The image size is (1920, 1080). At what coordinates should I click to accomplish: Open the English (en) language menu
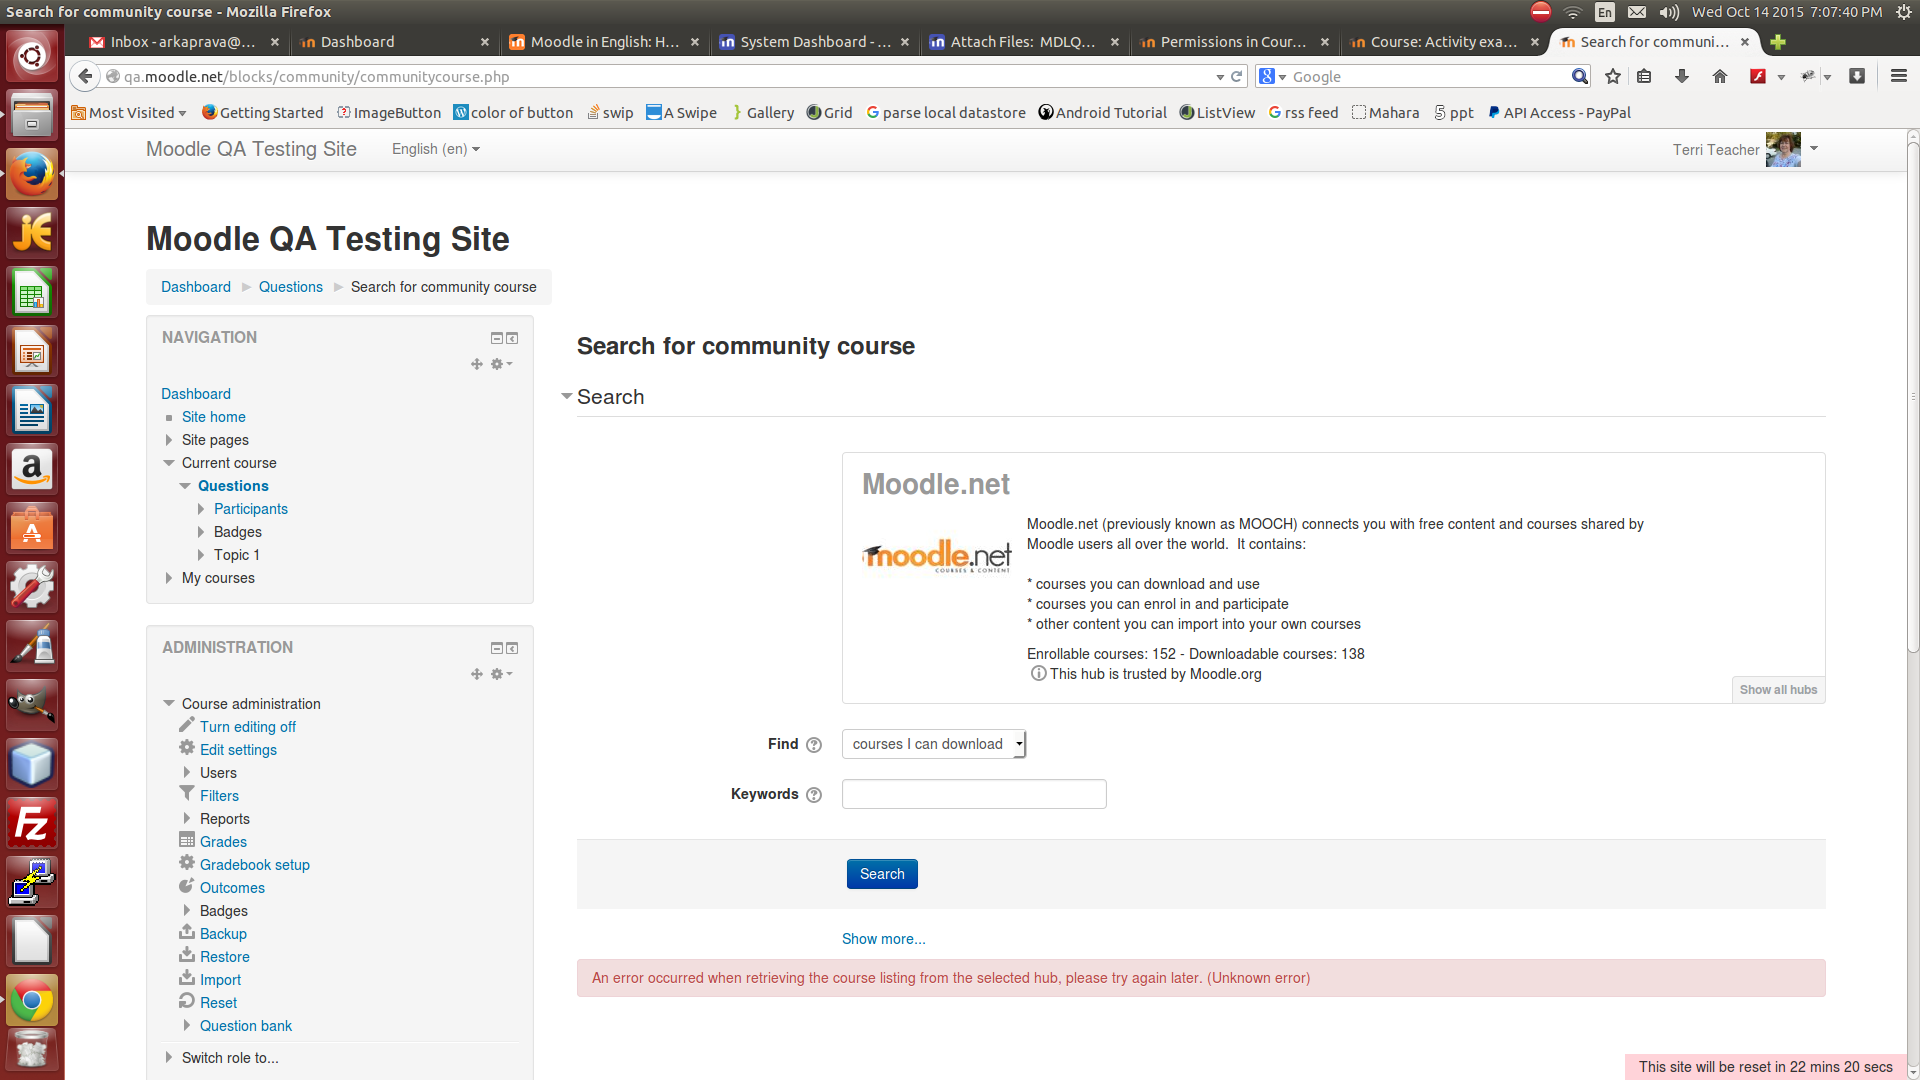click(435, 149)
